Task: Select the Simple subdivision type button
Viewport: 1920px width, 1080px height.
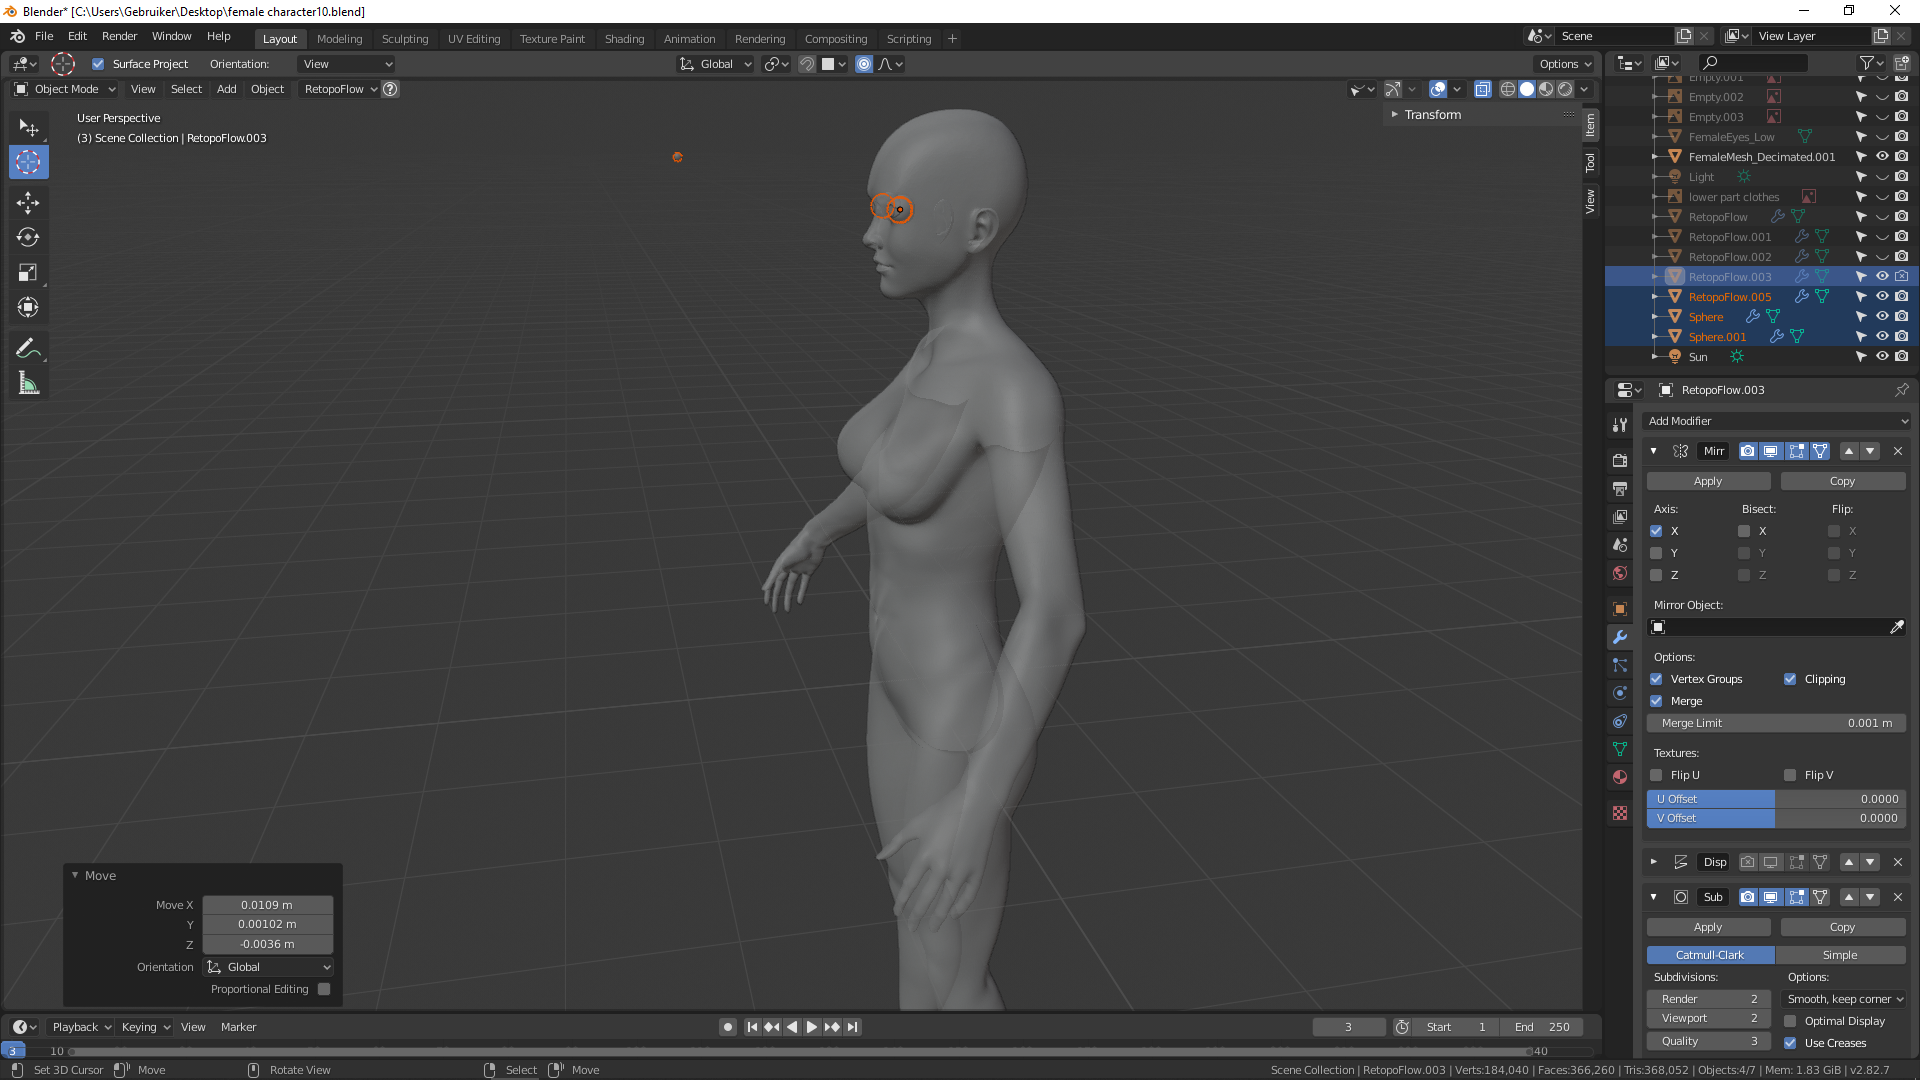Action: tap(1839, 955)
